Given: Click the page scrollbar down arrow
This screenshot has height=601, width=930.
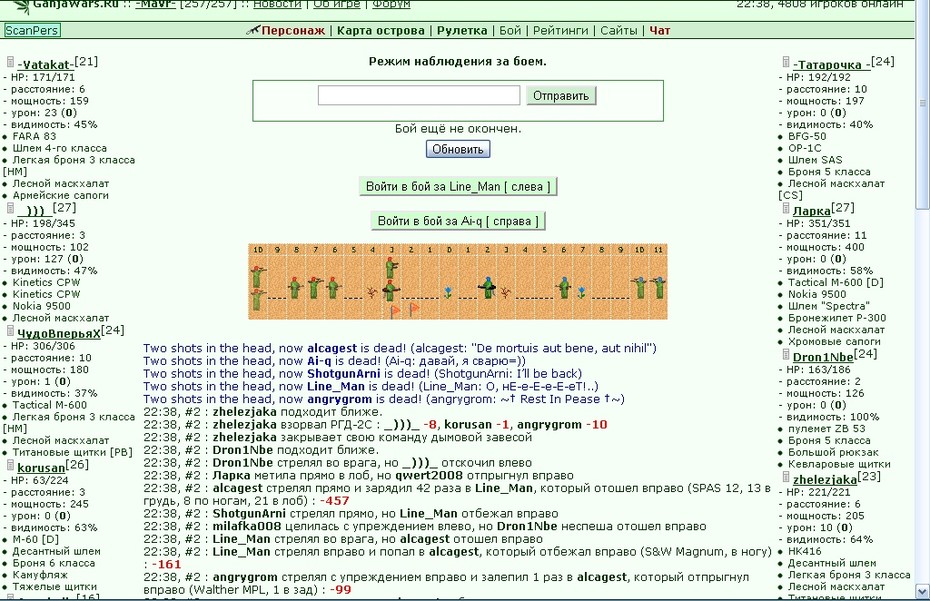Looking at the screenshot, I should click(923, 590).
